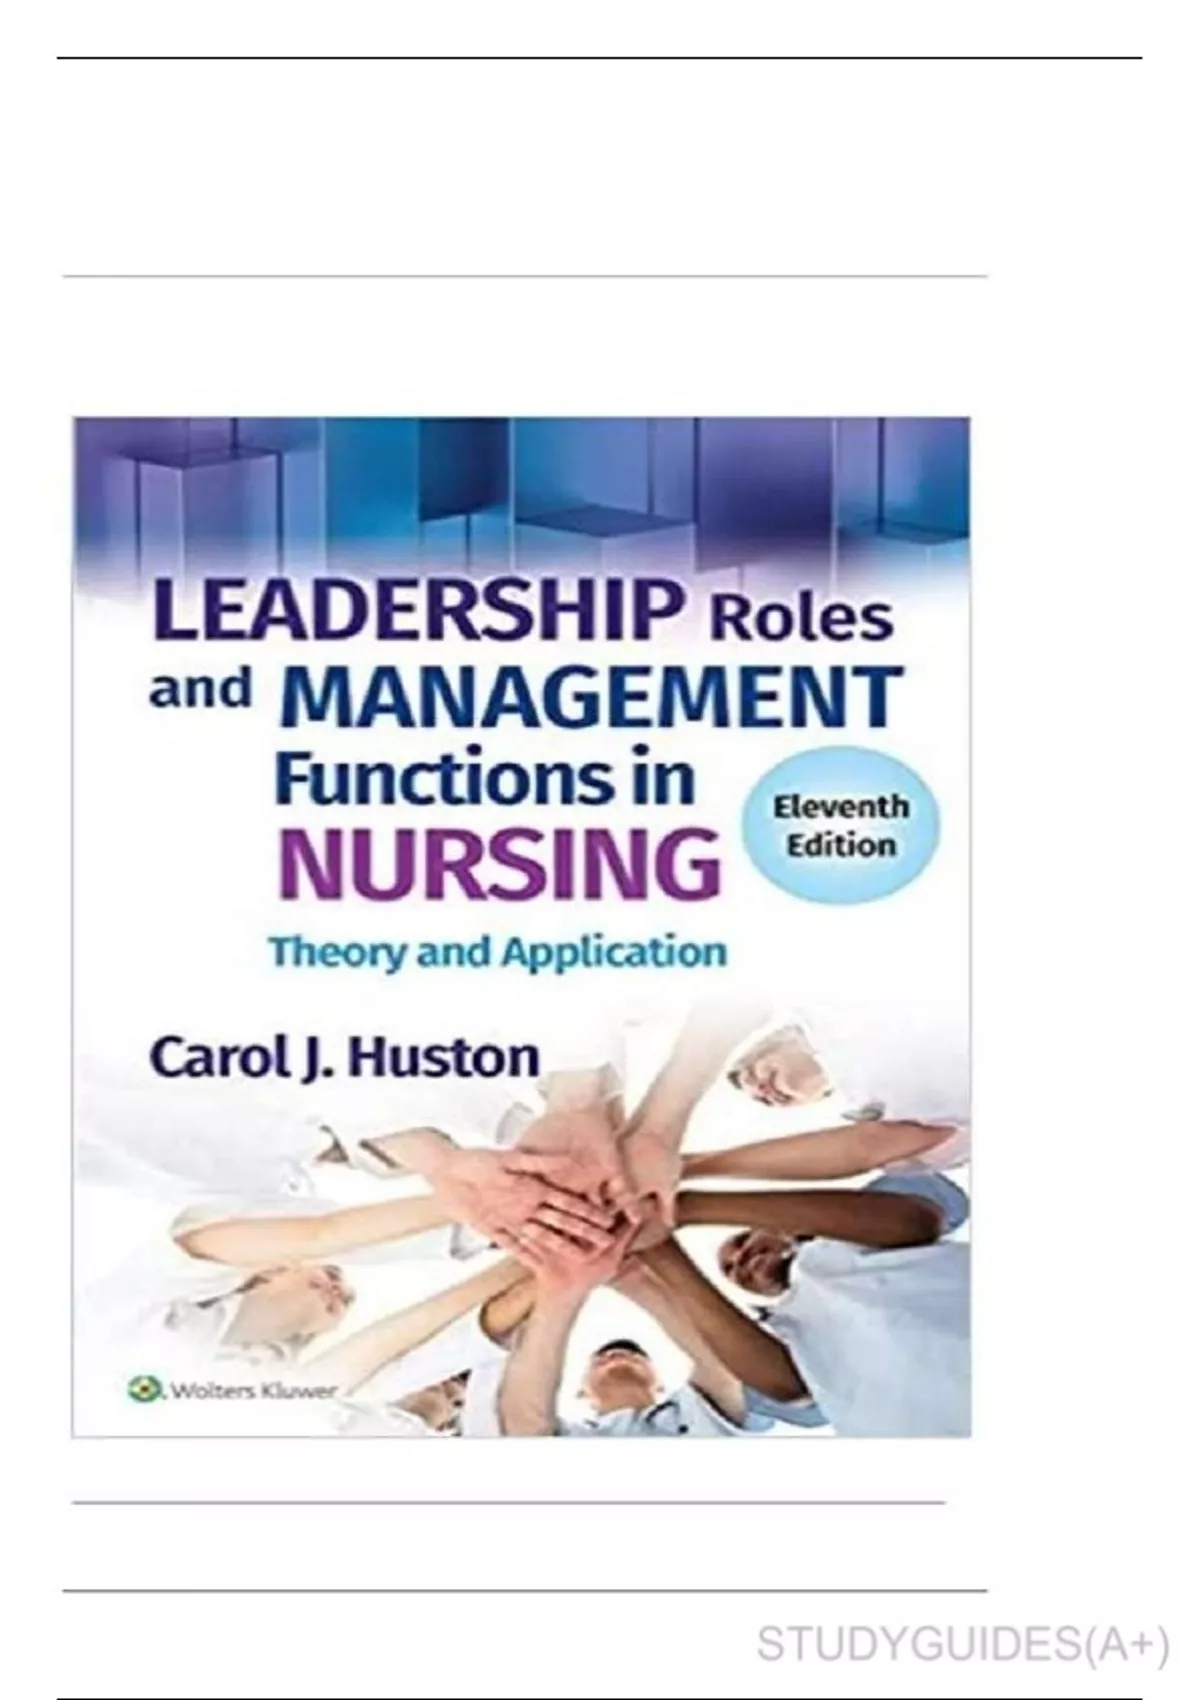Click the thick horizontal rule at page top
The width and height of the screenshot is (1200, 1700).
[599, 58]
